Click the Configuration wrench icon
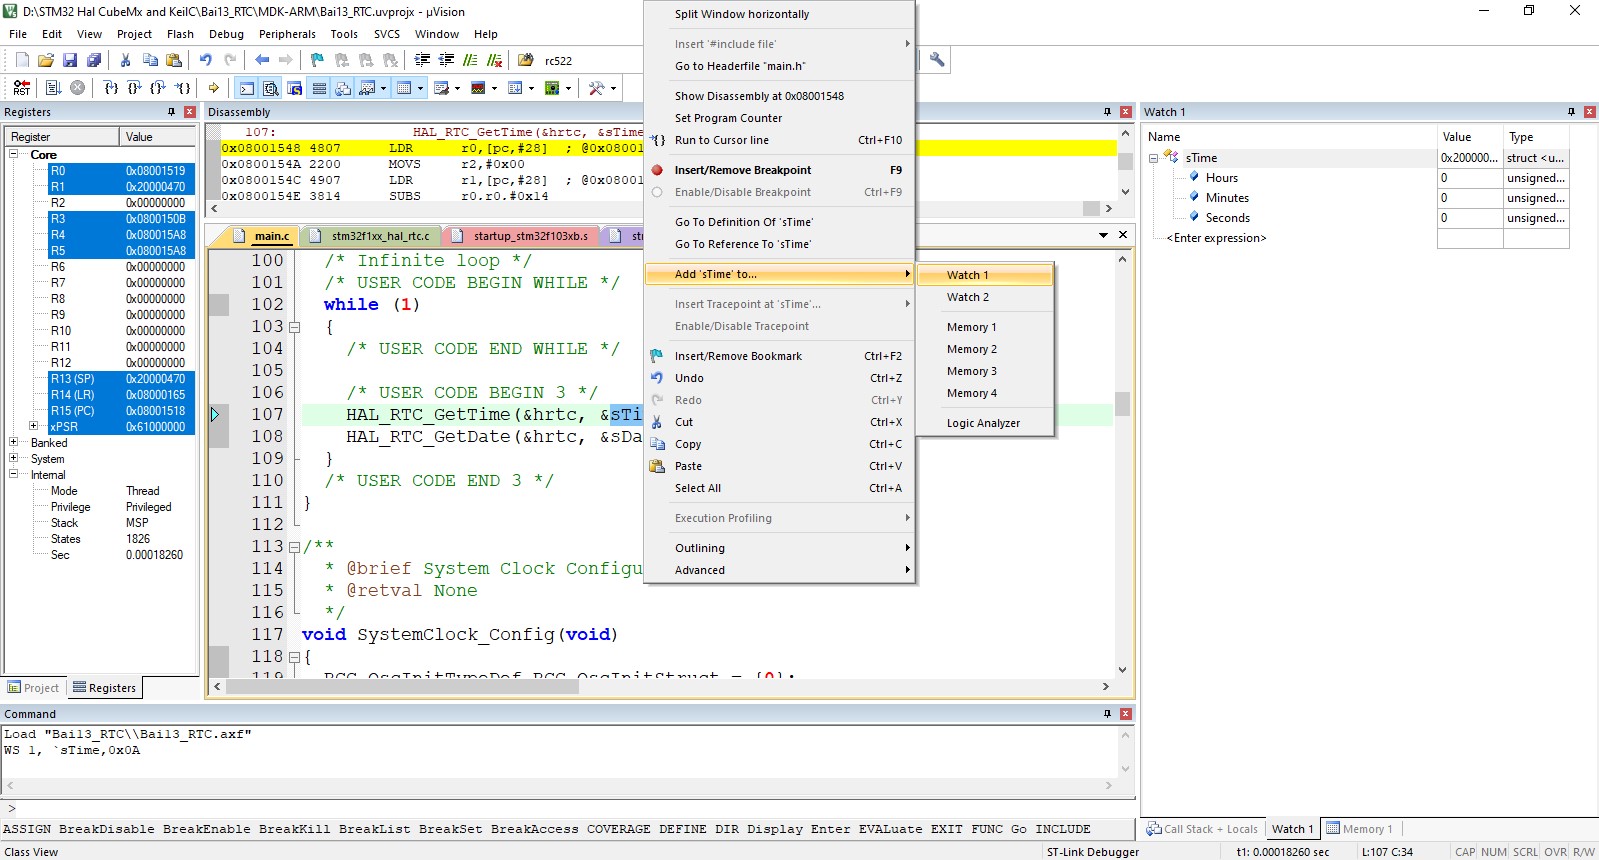The width and height of the screenshot is (1599, 860). pos(937,60)
